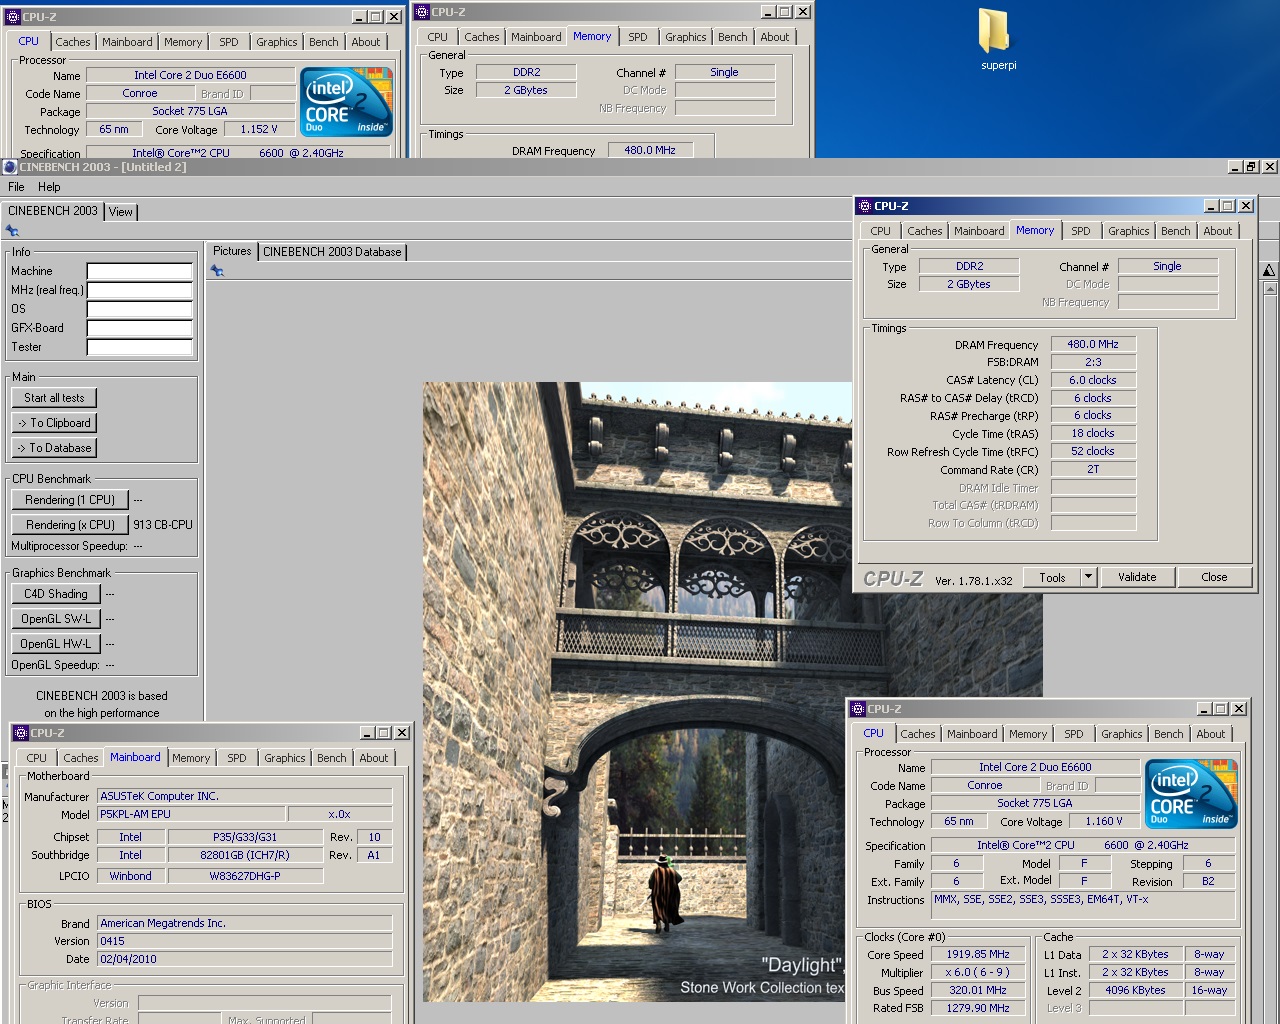Click the Close button in CPU-Z Memory window
Image resolution: width=1280 pixels, height=1024 pixels.
tap(1214, 577)
